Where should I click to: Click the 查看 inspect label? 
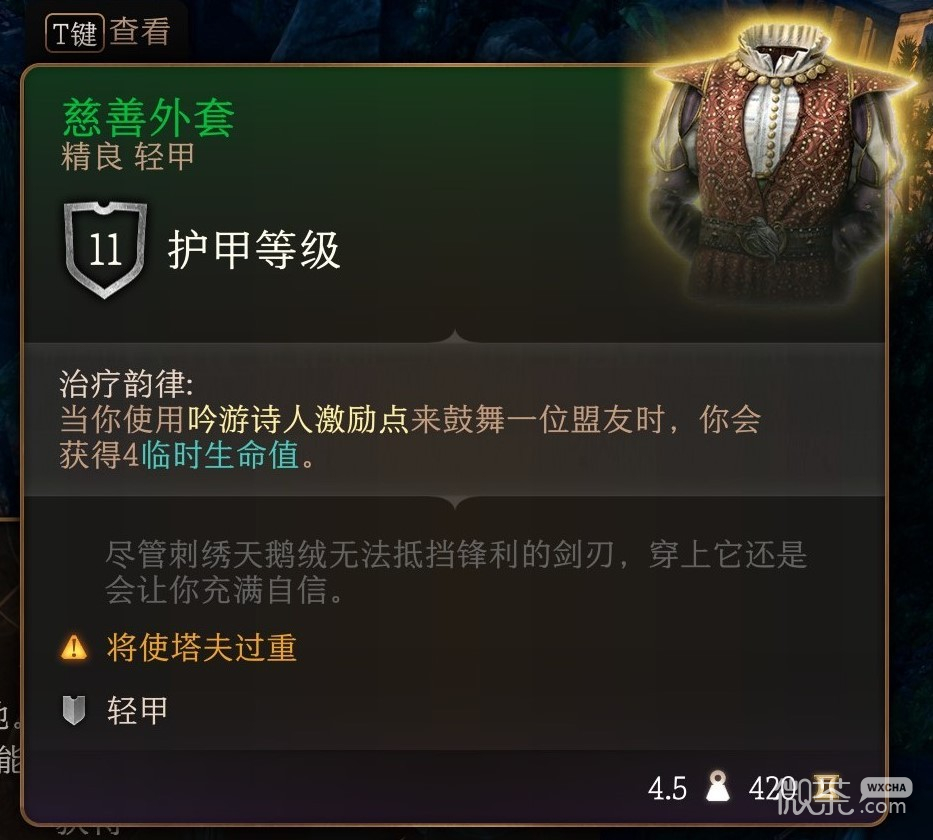click(x=140, y=32)
